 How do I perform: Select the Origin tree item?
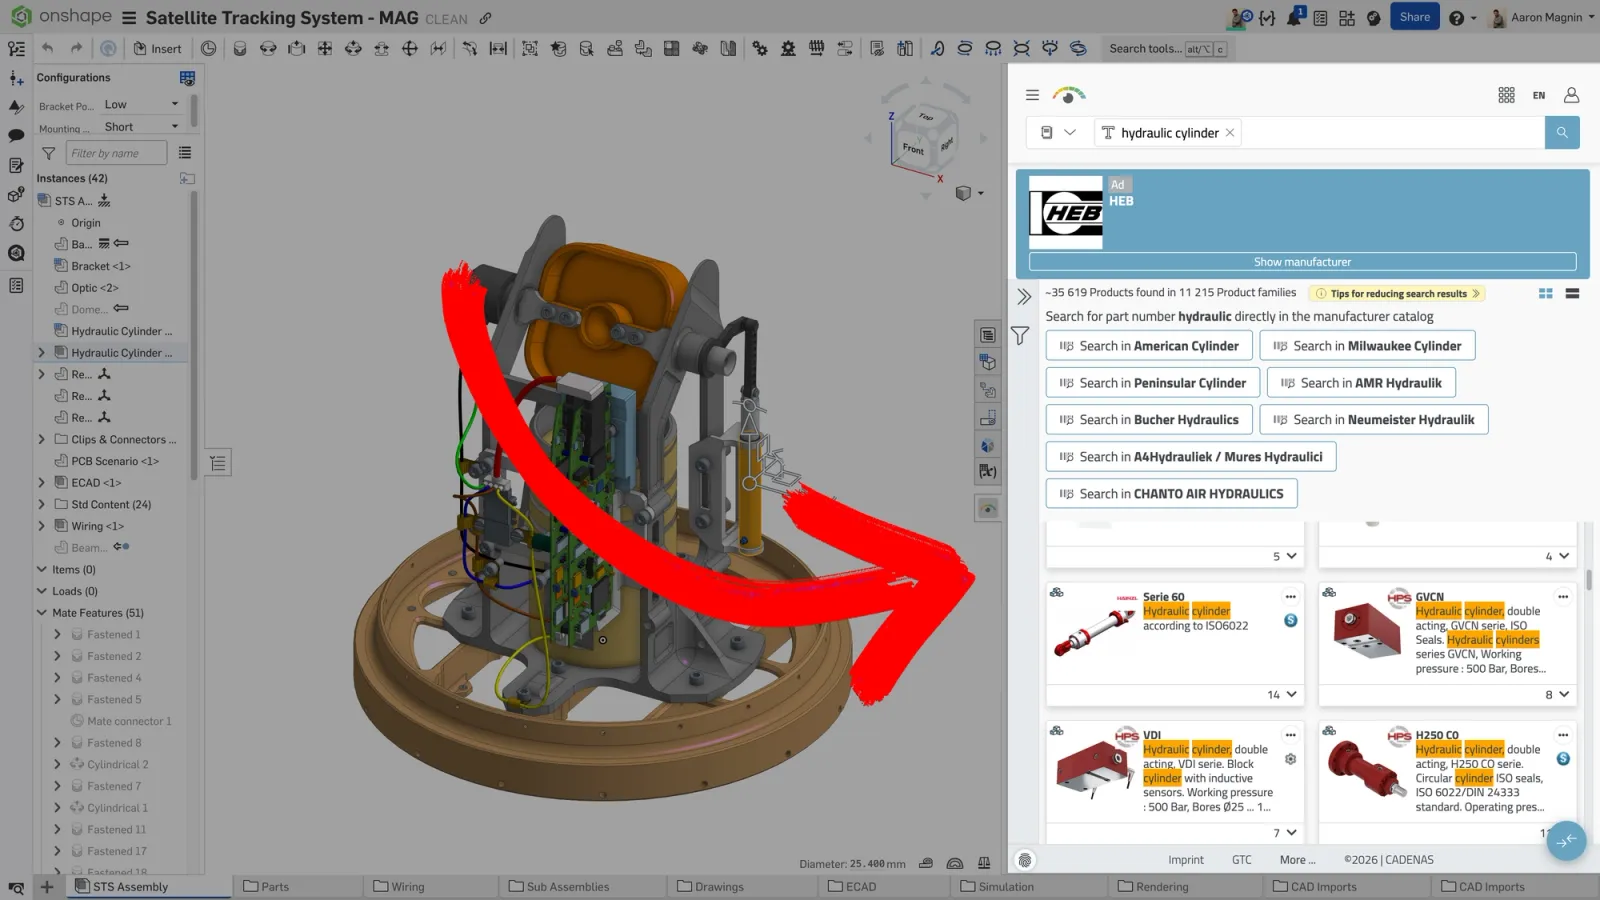coord(85,223)
